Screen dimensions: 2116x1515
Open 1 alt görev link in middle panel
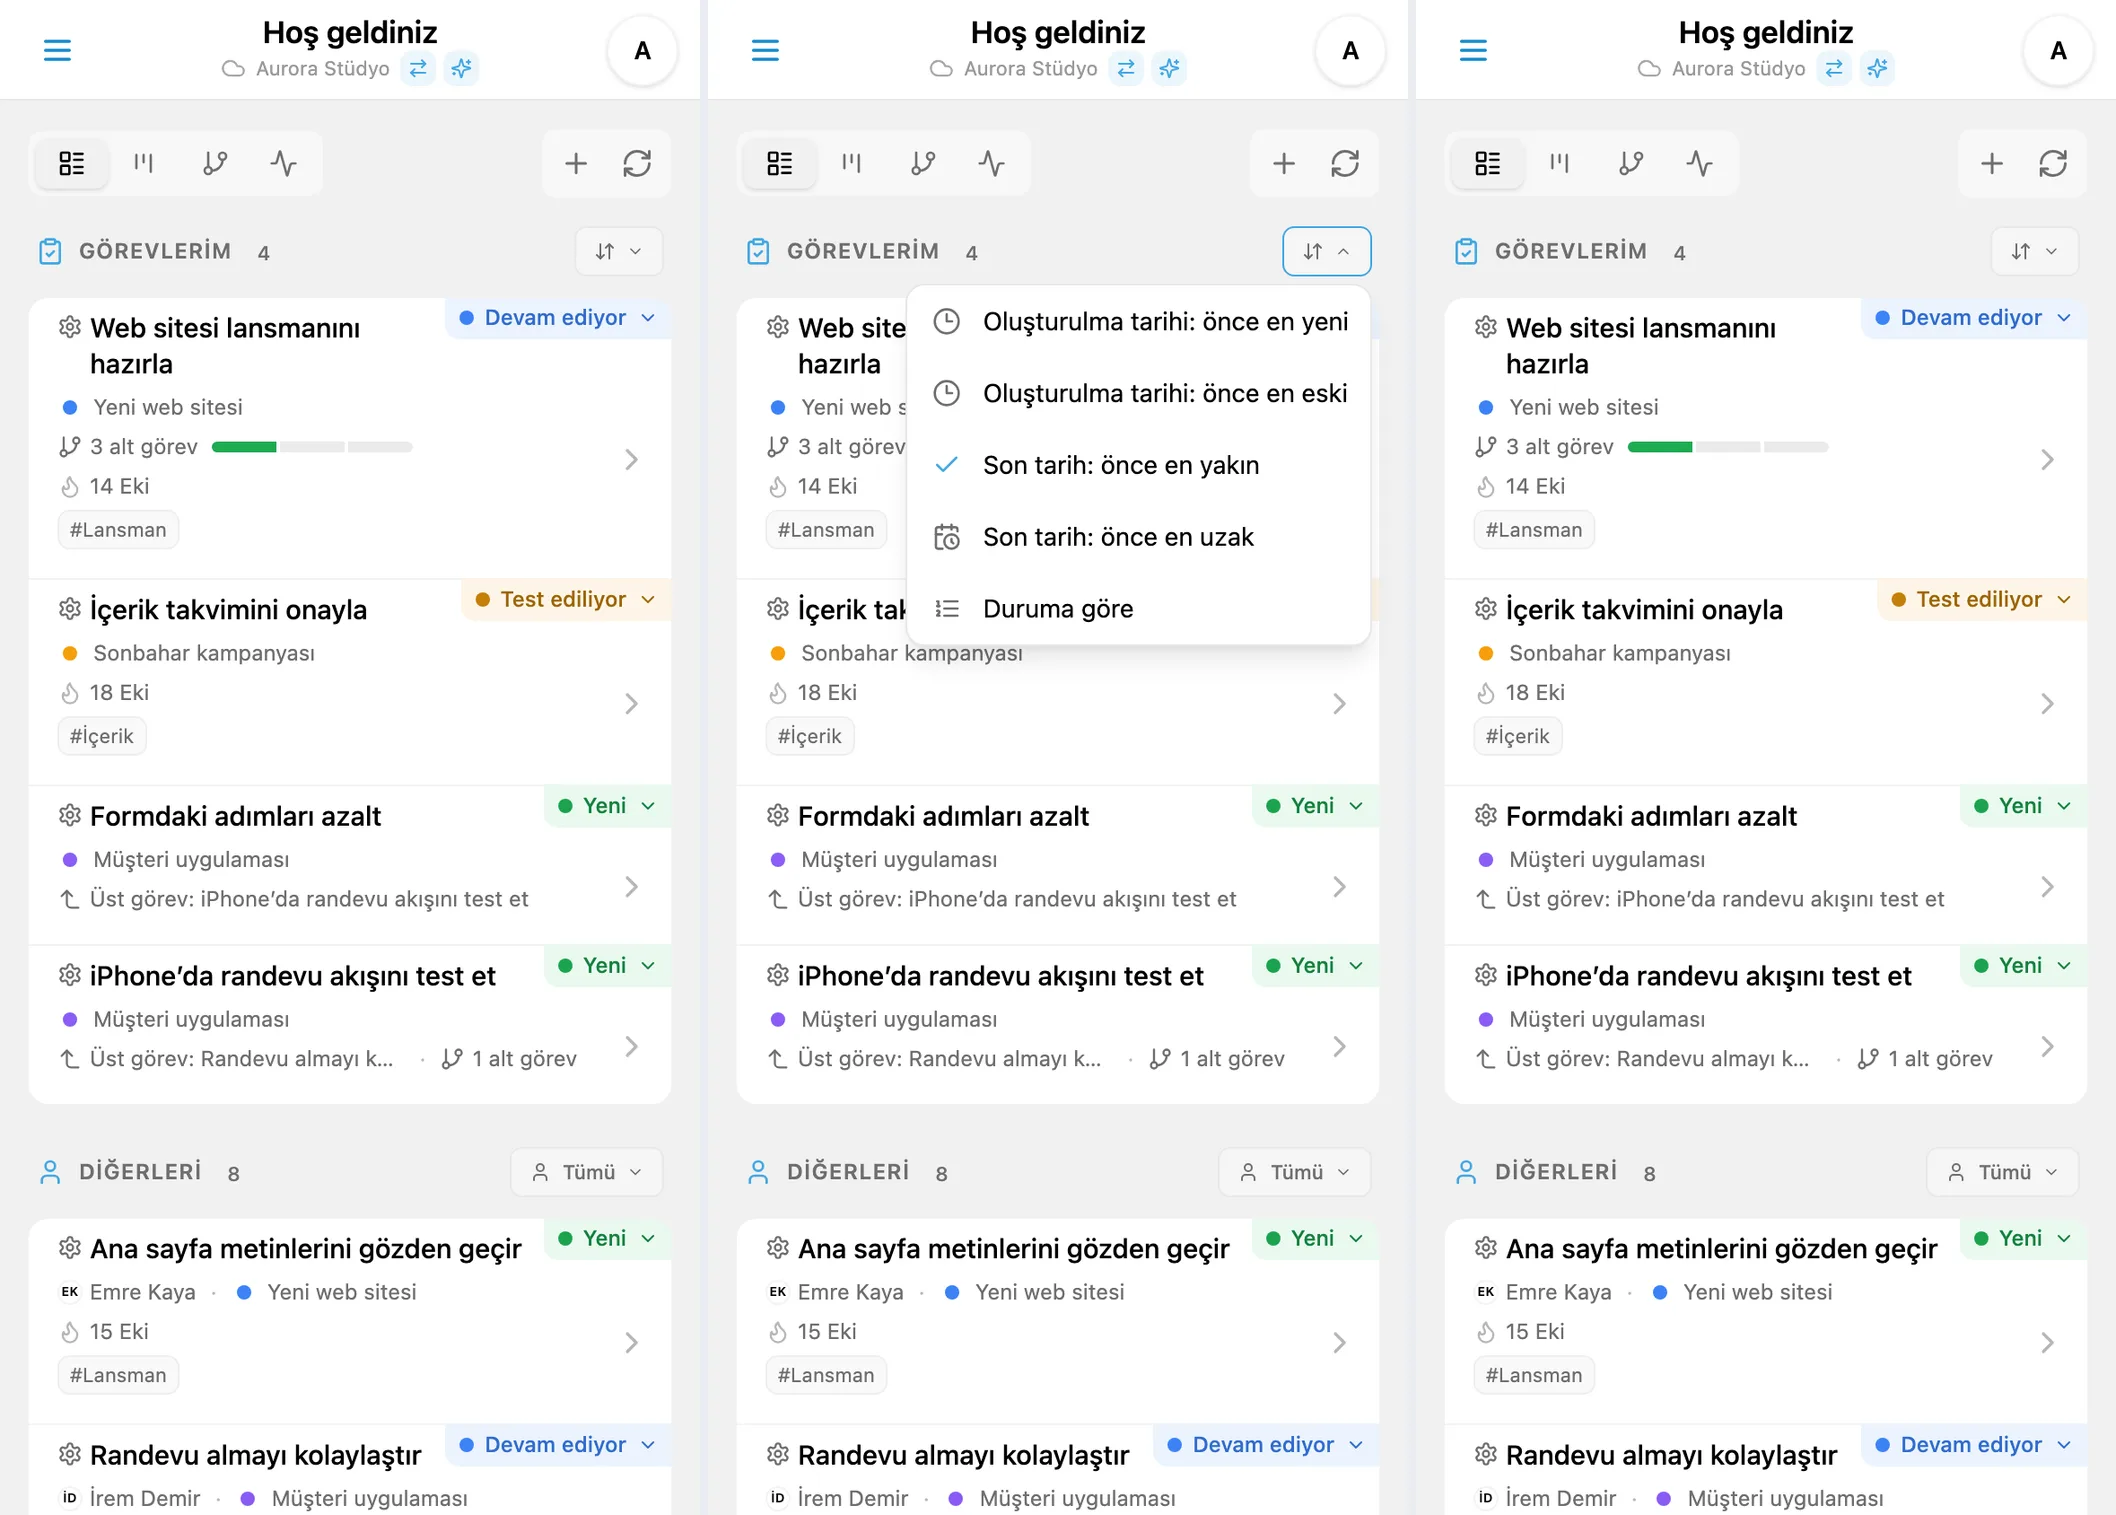(1217, 1058)
